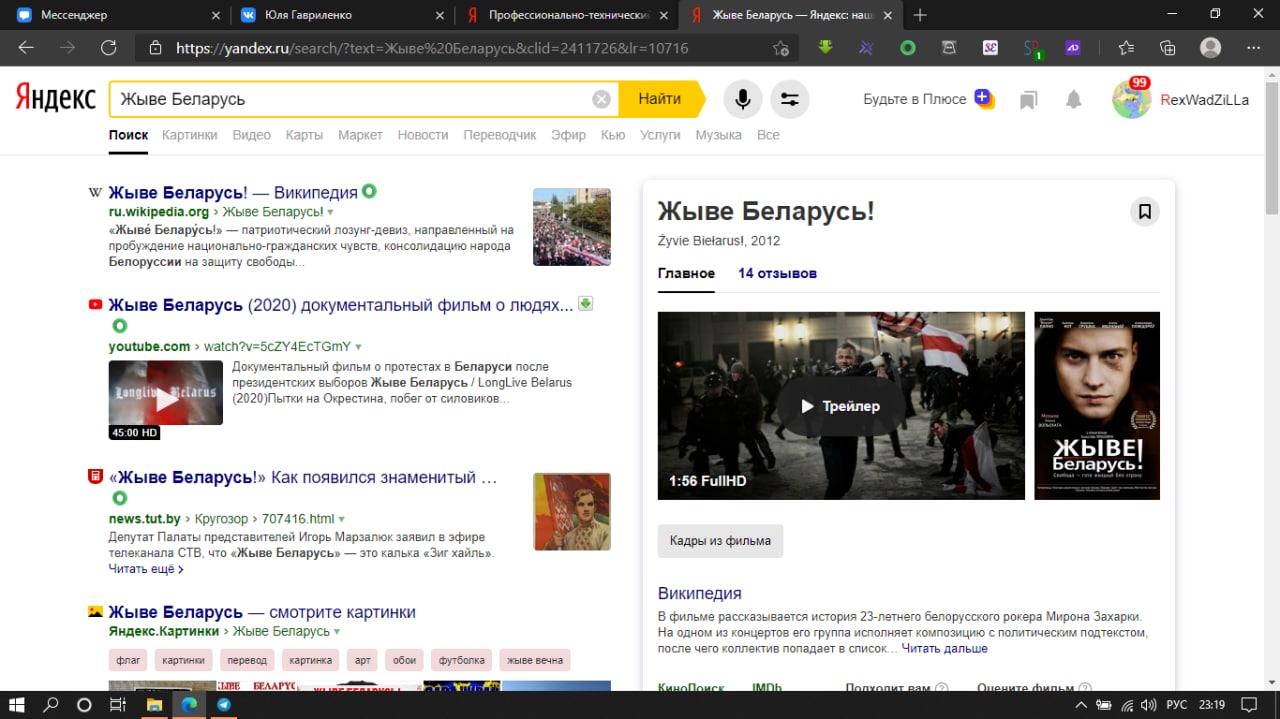
Task: Open the Wikipedia result crowd thumbnail
Action: click(572, 227)
